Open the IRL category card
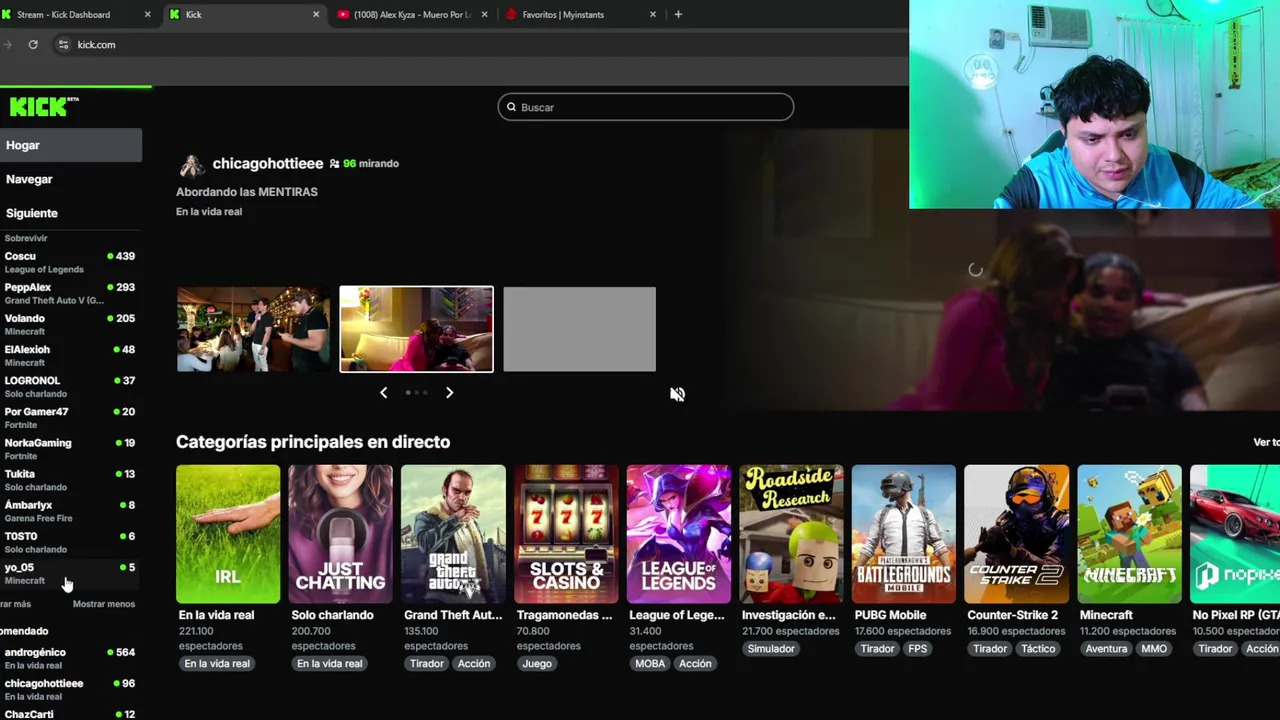 (228, 534)
